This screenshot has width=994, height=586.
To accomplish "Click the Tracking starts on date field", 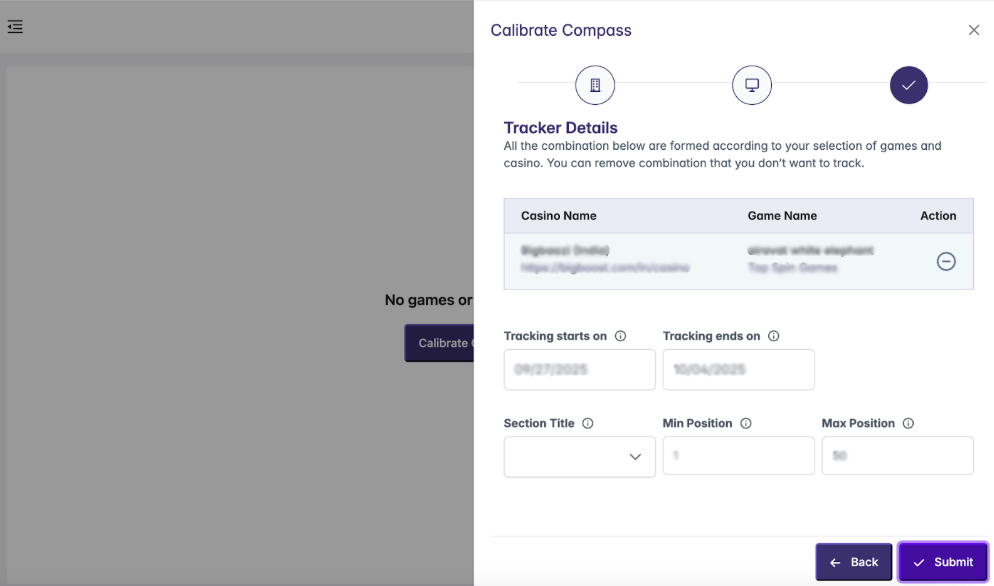I will (x=579, y=369).
